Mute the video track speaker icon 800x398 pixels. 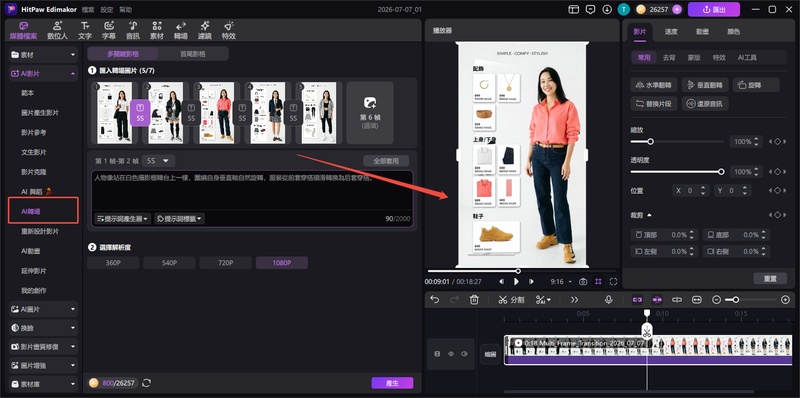click(464, 354)
